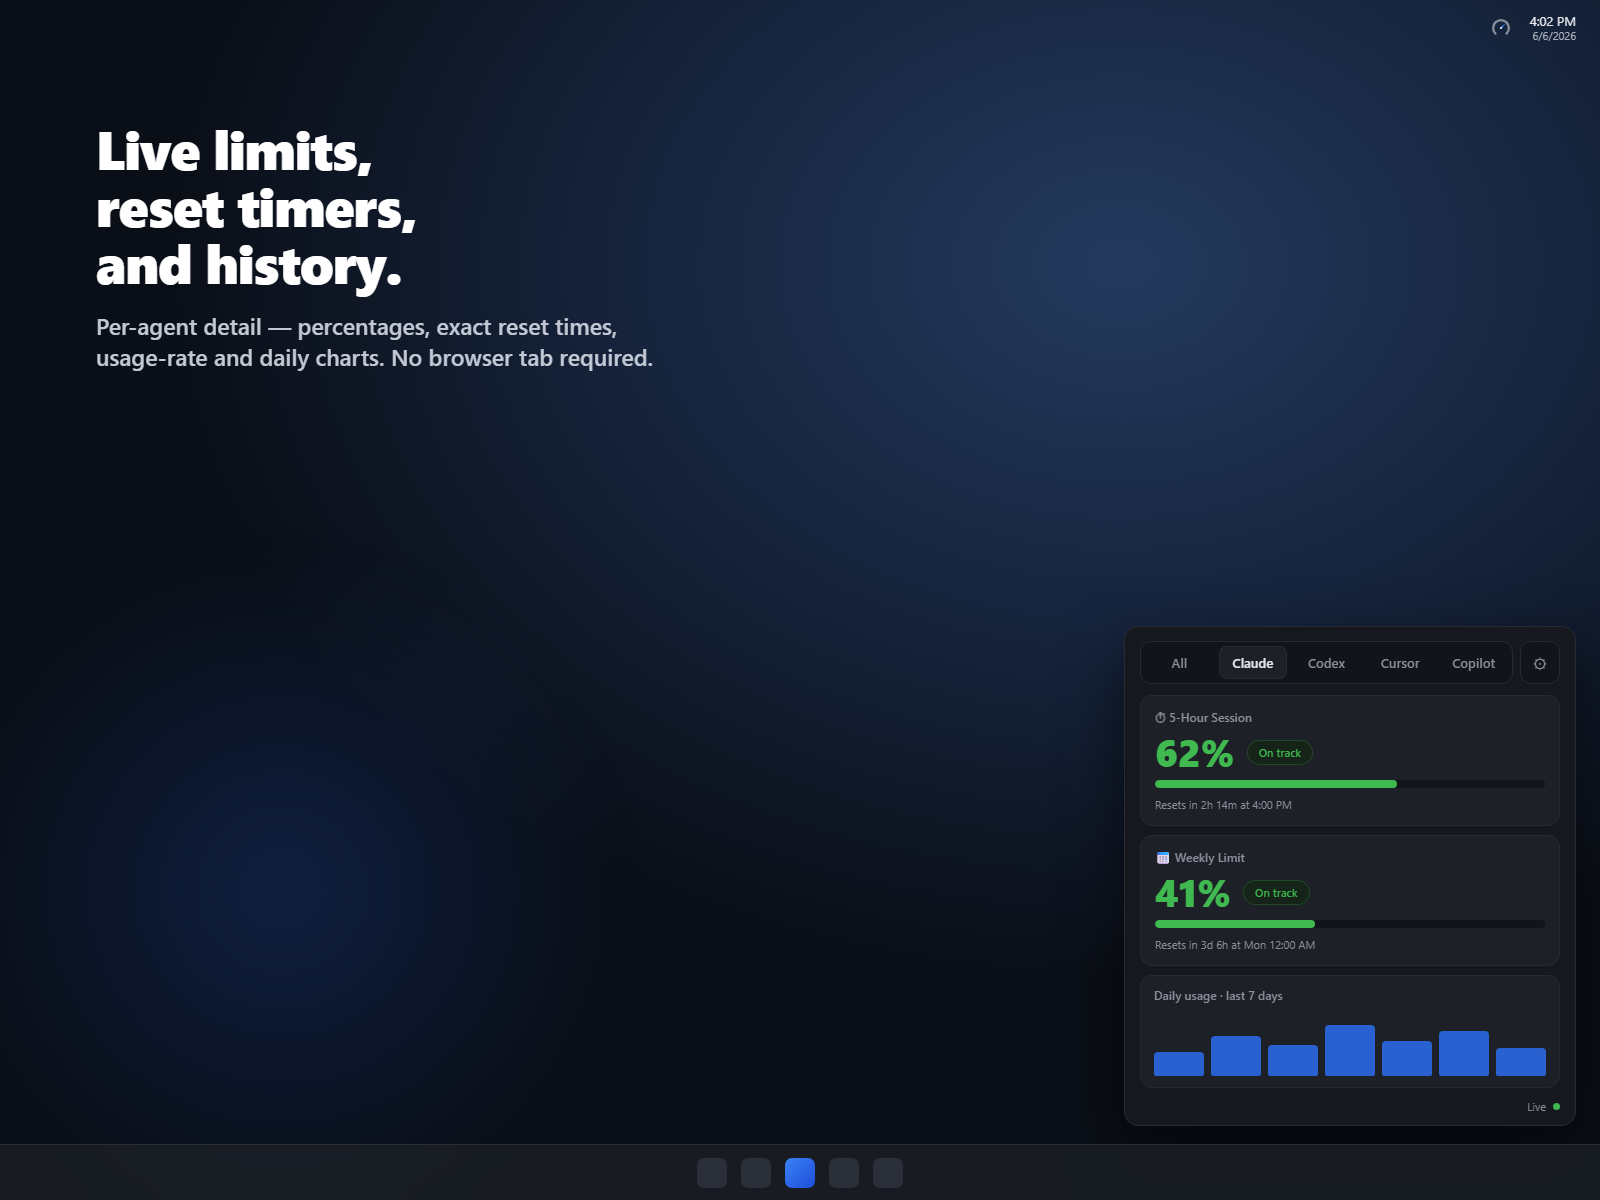1600x1200 pixels.
Task: Open the second taskbar app icon
Action: [756, 1173]
